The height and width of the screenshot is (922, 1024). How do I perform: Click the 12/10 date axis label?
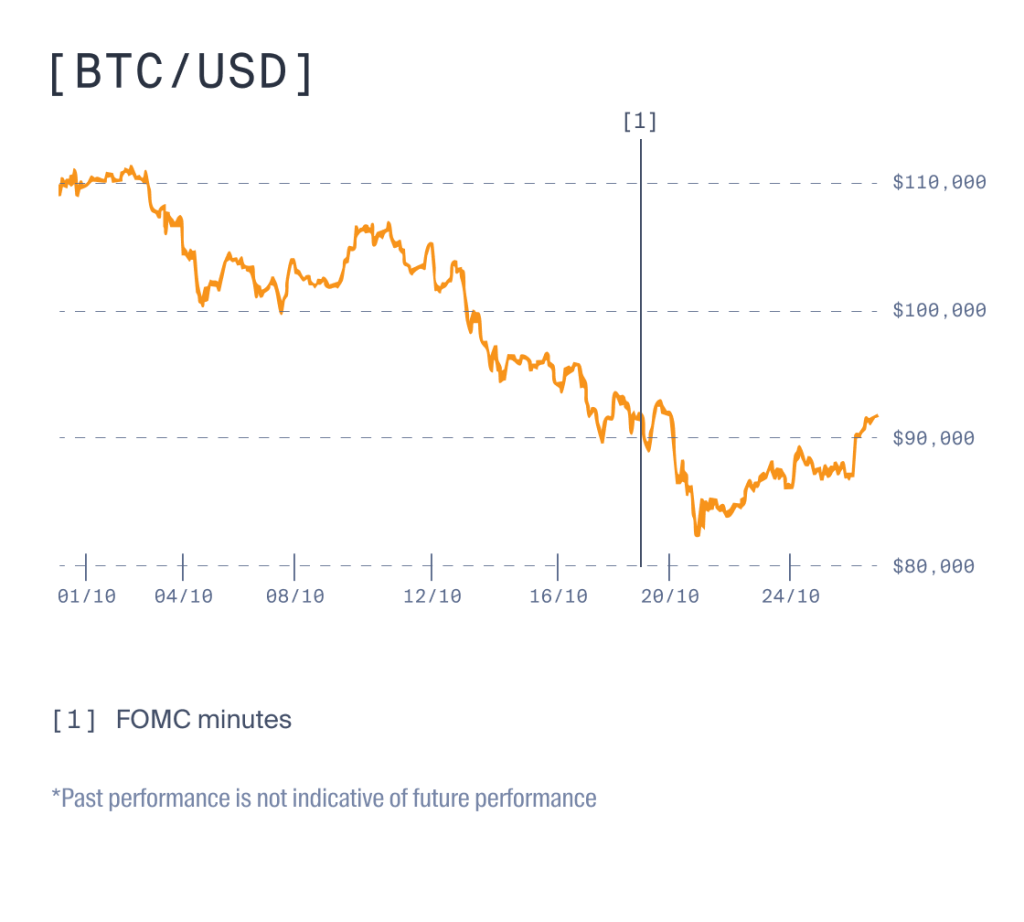tap(432, 596)
